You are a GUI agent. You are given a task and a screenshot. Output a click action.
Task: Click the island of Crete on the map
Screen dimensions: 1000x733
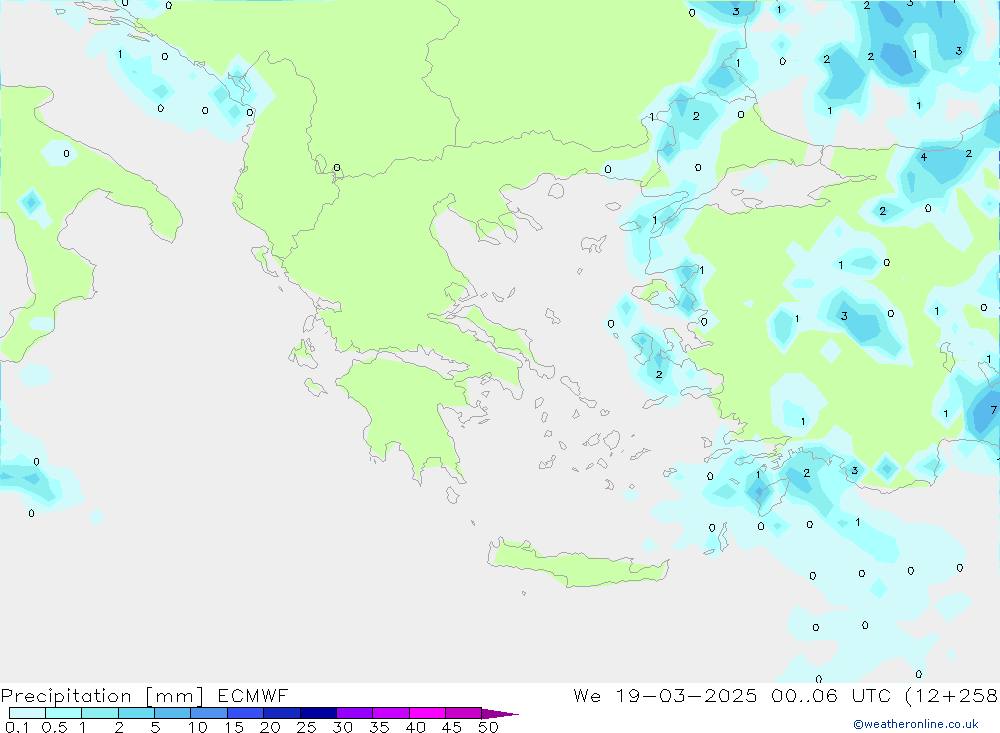577,565
